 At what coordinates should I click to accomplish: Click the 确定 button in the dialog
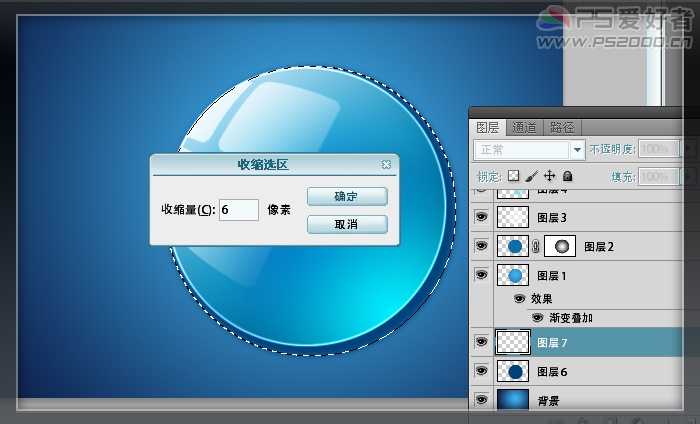click(x=346, y=196)
